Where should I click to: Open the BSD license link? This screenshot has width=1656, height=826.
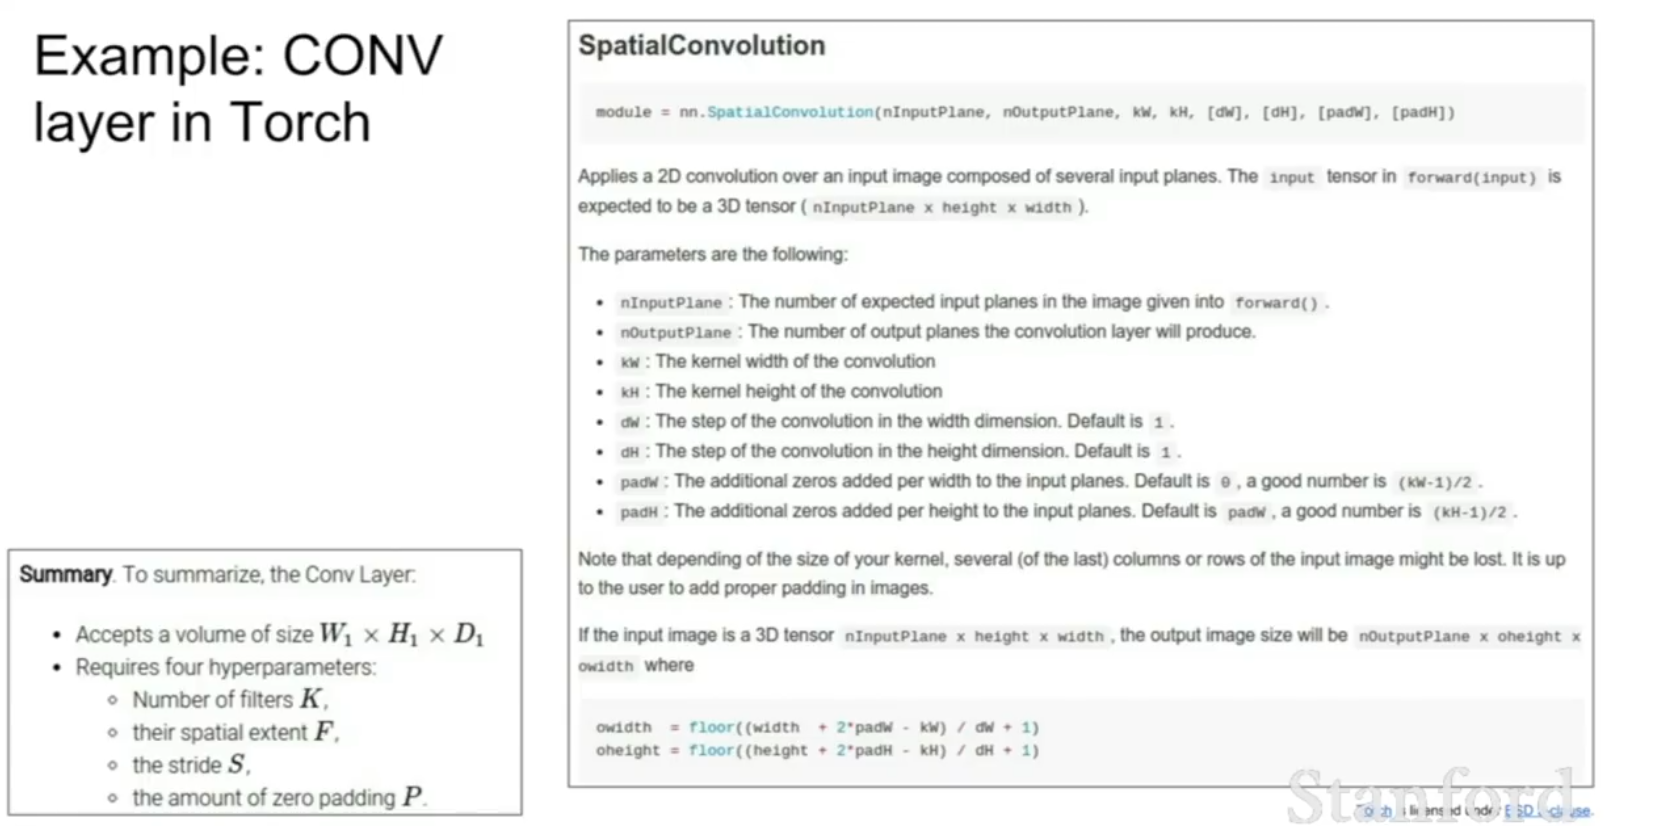coord(1548,811)
